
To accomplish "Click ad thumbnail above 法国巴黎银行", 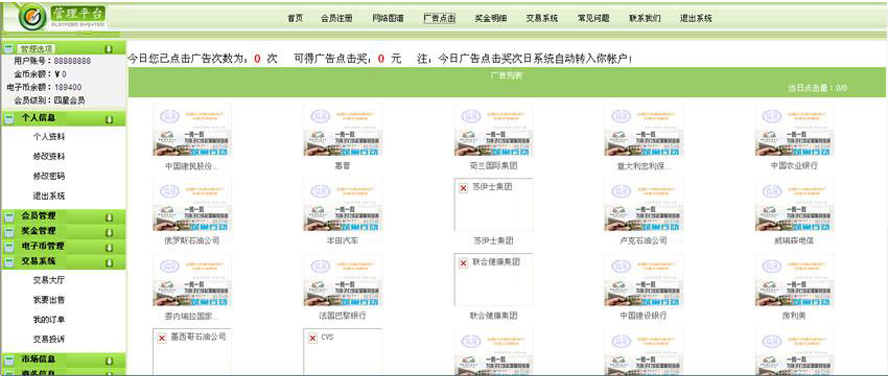I will [343, 280].
